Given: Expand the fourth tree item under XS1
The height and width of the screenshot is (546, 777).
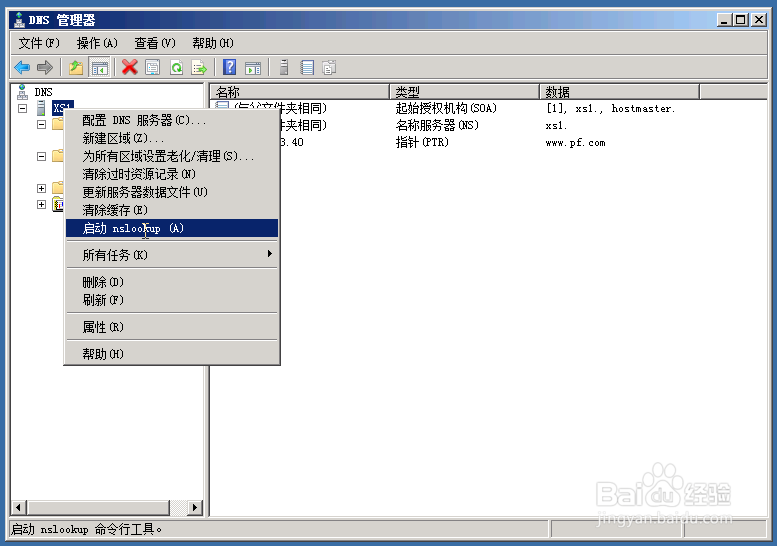Looking at the screenshot, I should tap(42, 204).
